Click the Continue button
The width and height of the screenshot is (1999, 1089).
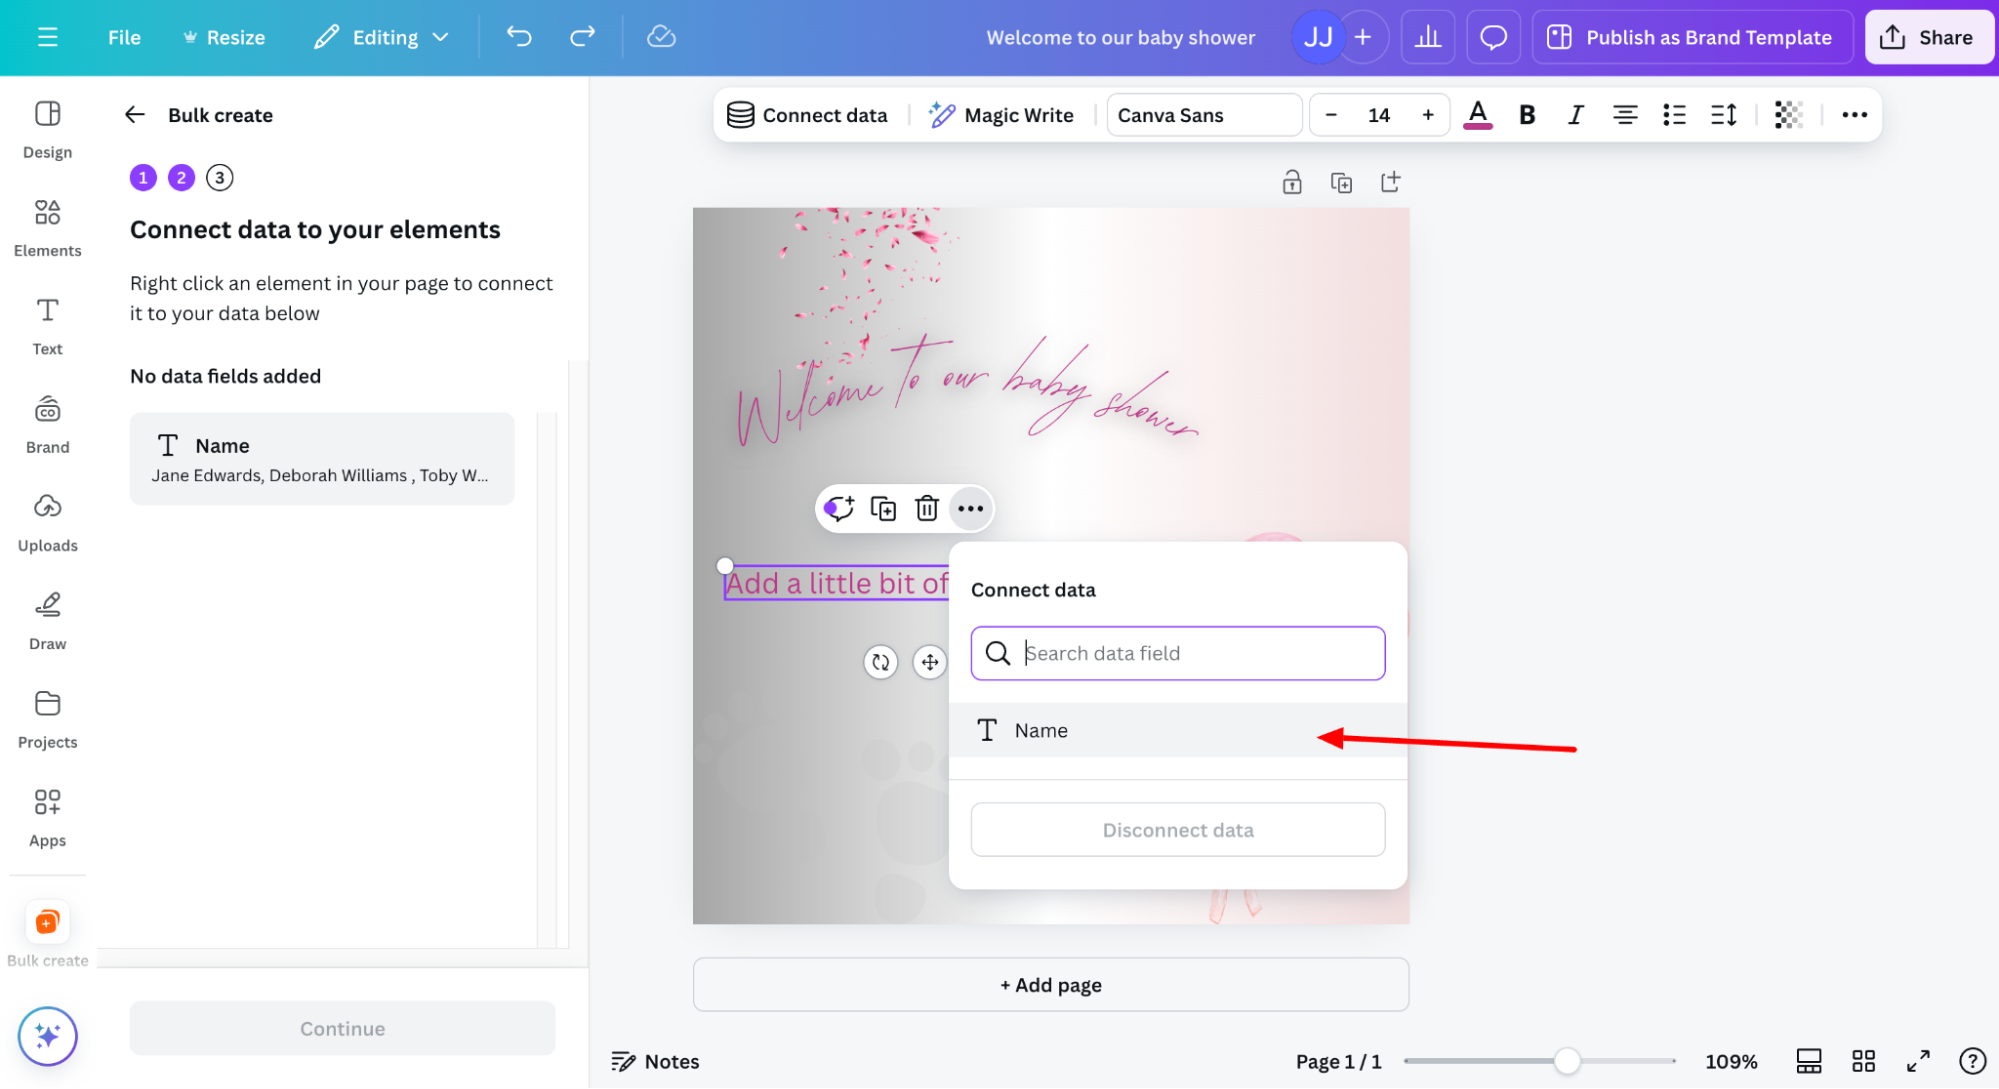tap(342, 1028)
